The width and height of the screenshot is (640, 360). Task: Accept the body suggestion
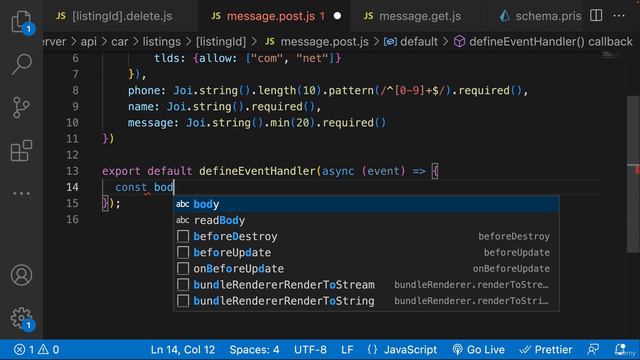366,204
